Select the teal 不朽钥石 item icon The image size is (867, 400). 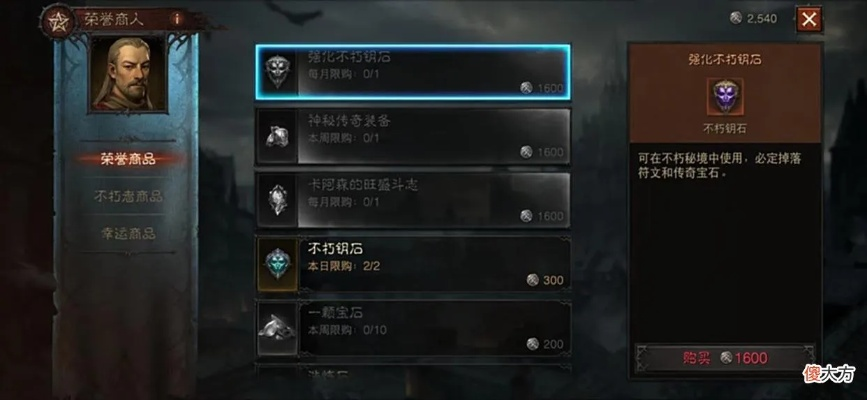coord(278,264)
